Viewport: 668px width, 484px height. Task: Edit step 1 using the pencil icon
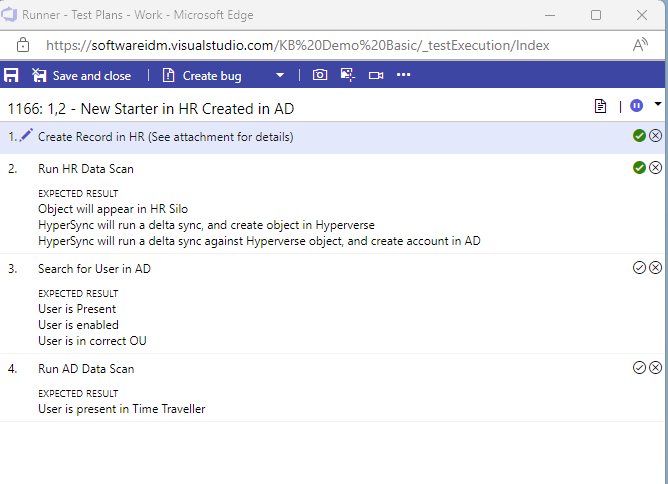(x=26, y=136)
